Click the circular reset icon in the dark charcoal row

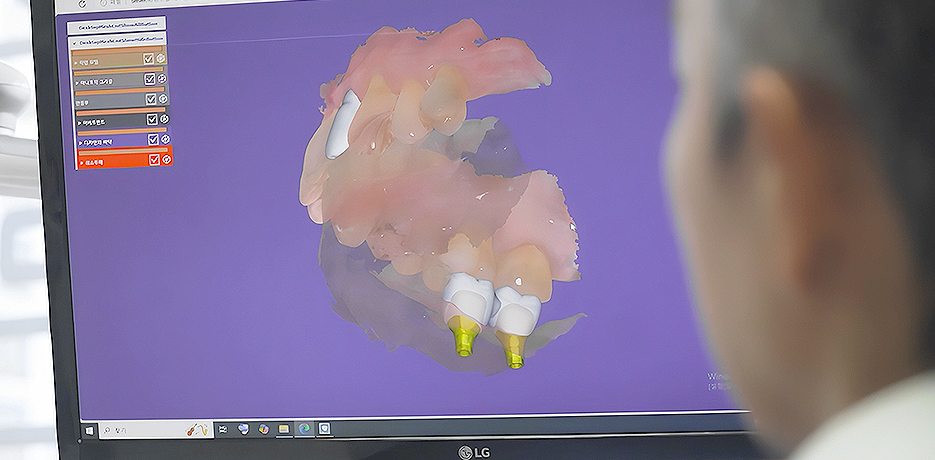pyautogui.click(x=165, y=119)
